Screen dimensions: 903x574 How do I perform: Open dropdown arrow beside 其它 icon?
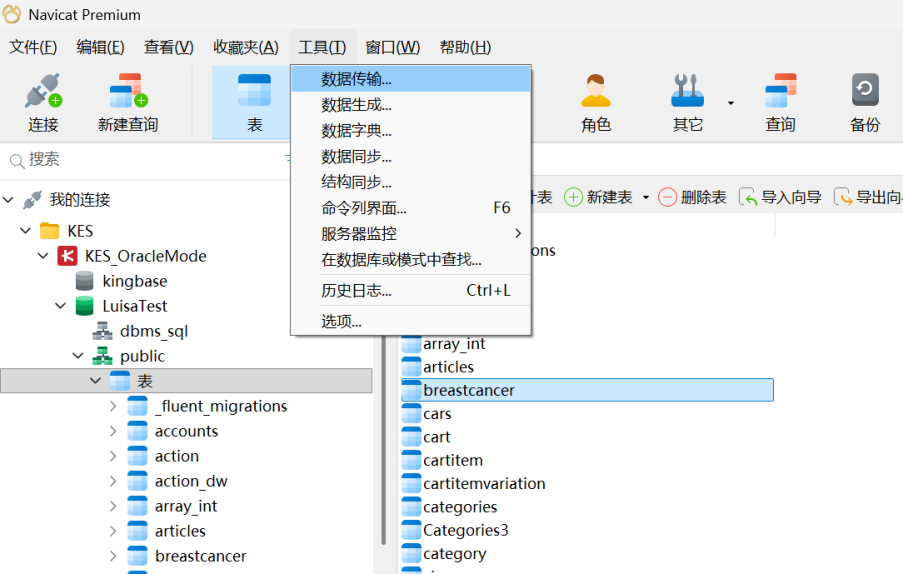730,103
